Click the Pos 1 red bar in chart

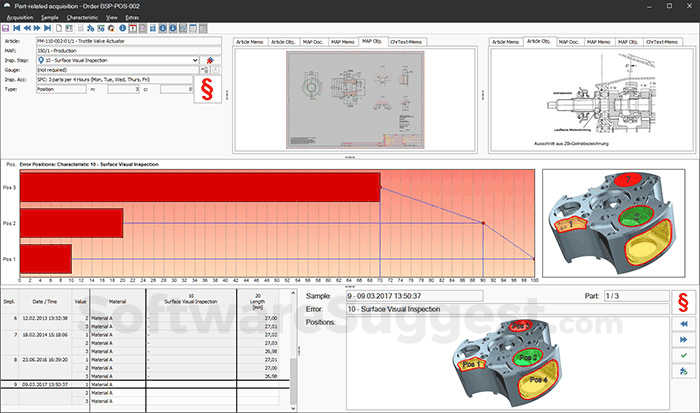tap(46, 259)
